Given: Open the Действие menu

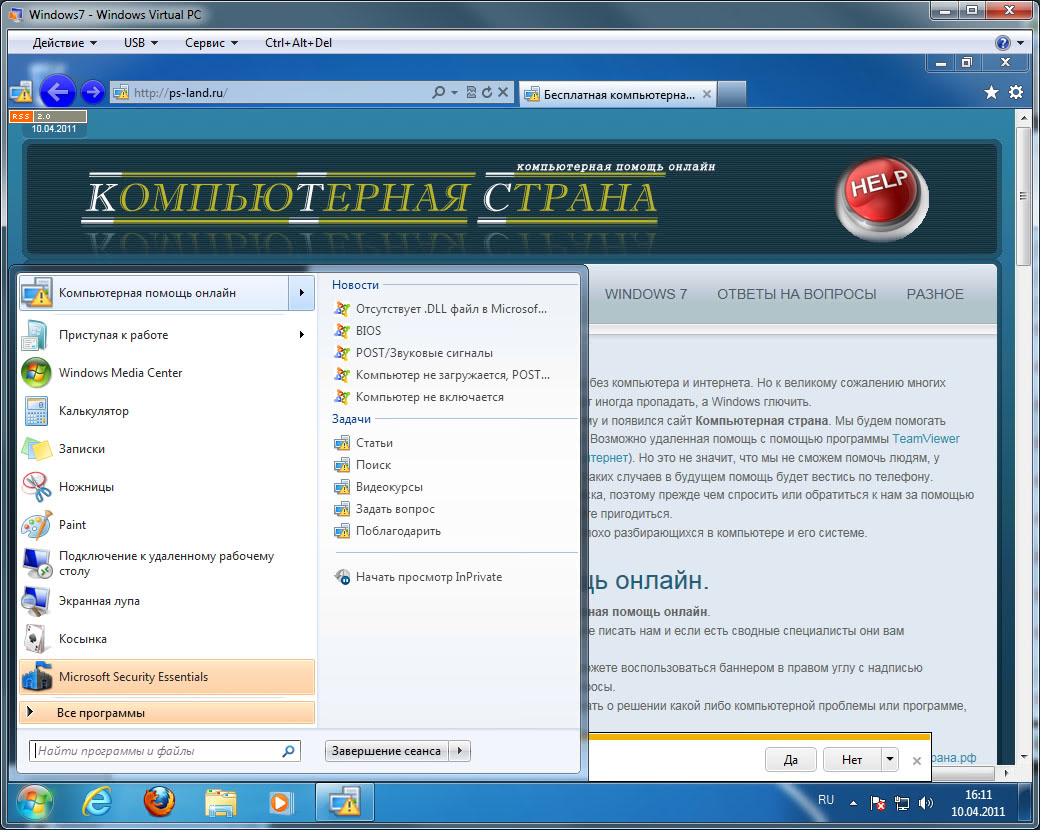Looking at the screenshot, I should pyautogui.click(x=64, y=43).
